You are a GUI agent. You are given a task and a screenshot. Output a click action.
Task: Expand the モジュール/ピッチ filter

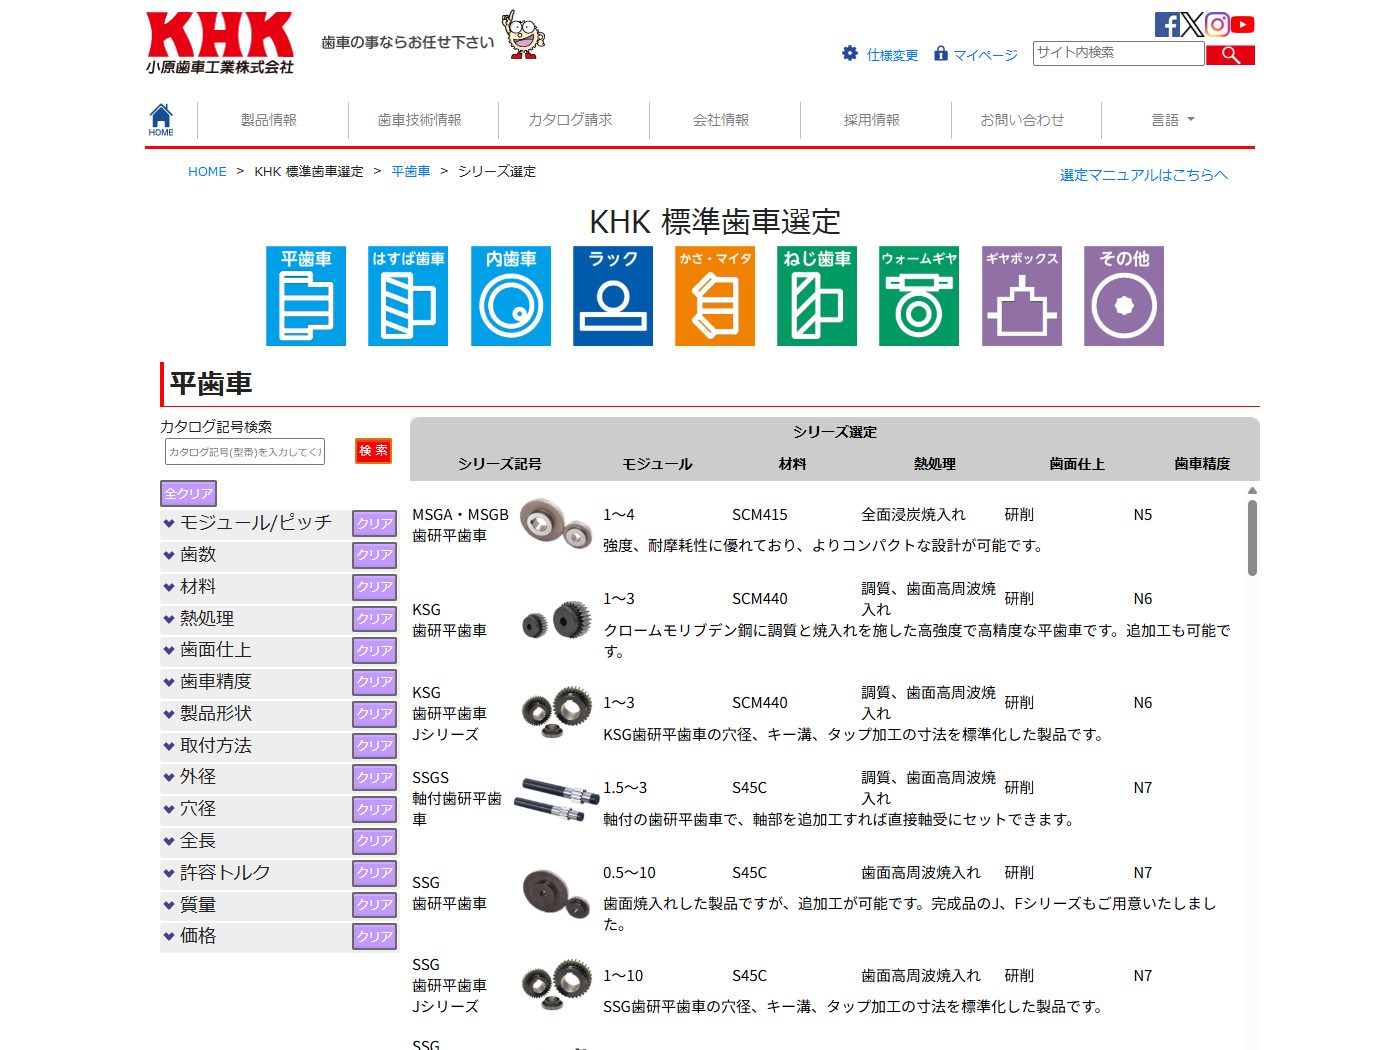[255, 523]
